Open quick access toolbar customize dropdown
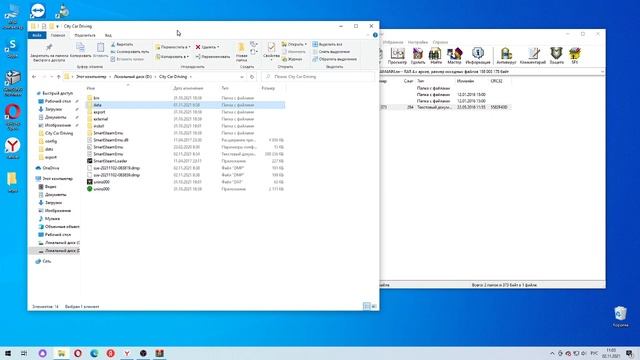 [58, 27]
